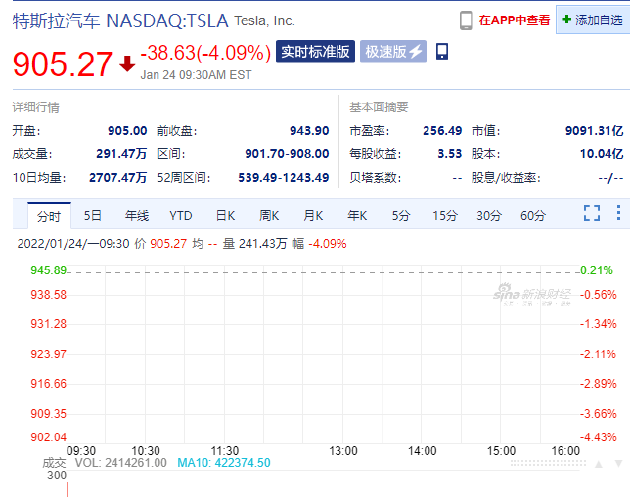Screen dimensions: 630x497
Task: Click the phone icon beside 在APP中查看
Action: coord(466,20)
